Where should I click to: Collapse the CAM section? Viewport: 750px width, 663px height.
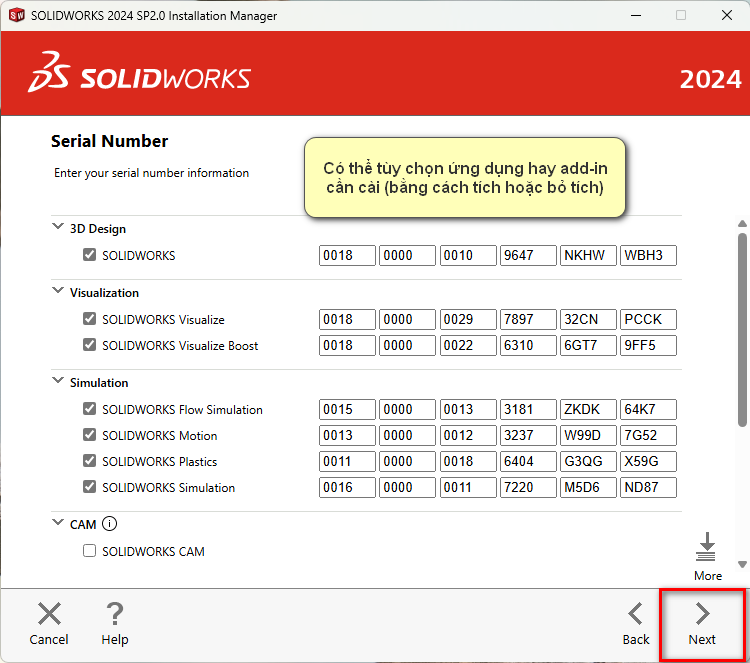point(58,522)
